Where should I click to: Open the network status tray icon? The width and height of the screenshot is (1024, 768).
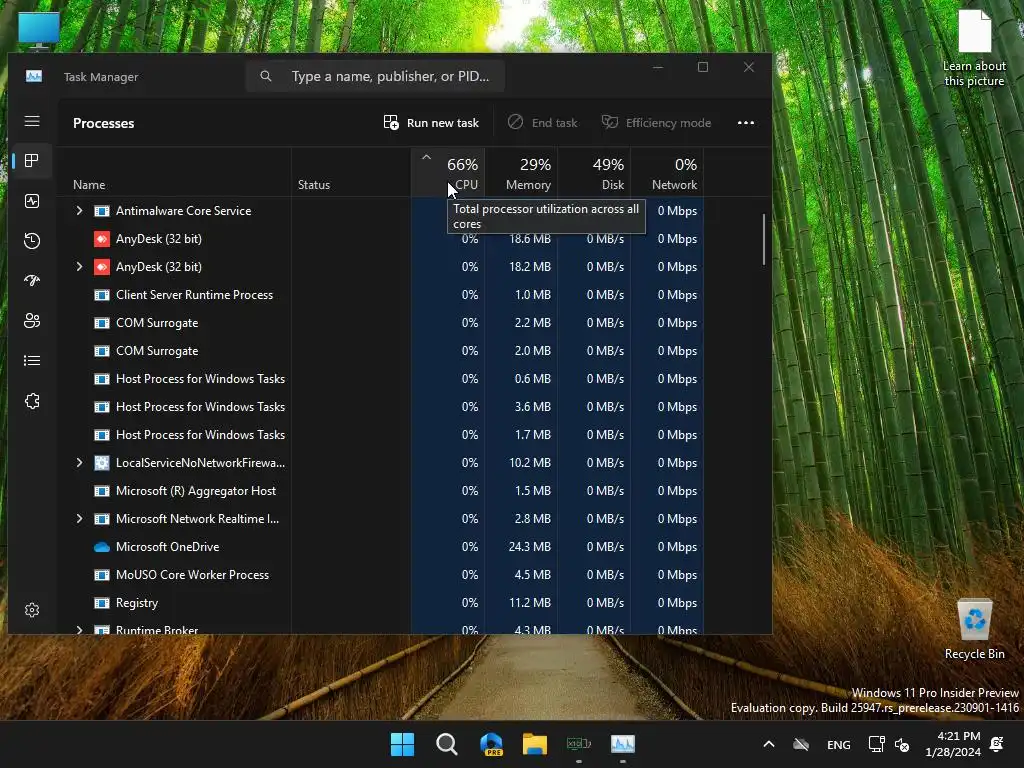876,744
